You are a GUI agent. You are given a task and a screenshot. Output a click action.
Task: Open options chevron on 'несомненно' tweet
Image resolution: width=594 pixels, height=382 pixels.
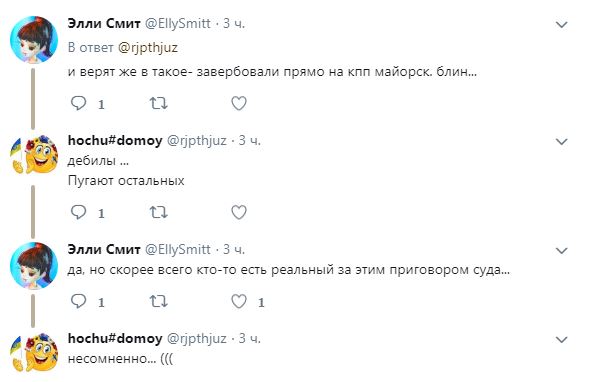(561, 340)
